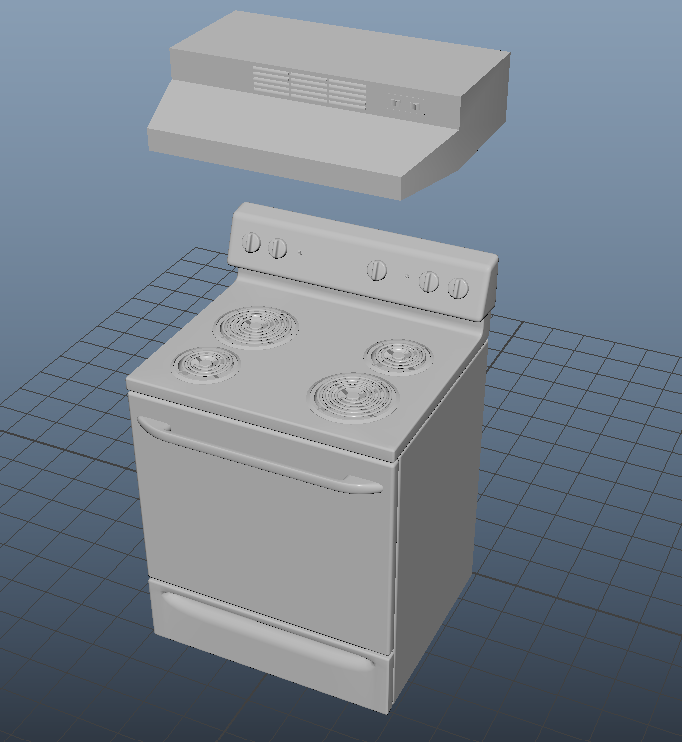Select the small rear-right stove burner coil
This screenshot has height=742, width=682.
pyautogui.click(x=400, y=356)
